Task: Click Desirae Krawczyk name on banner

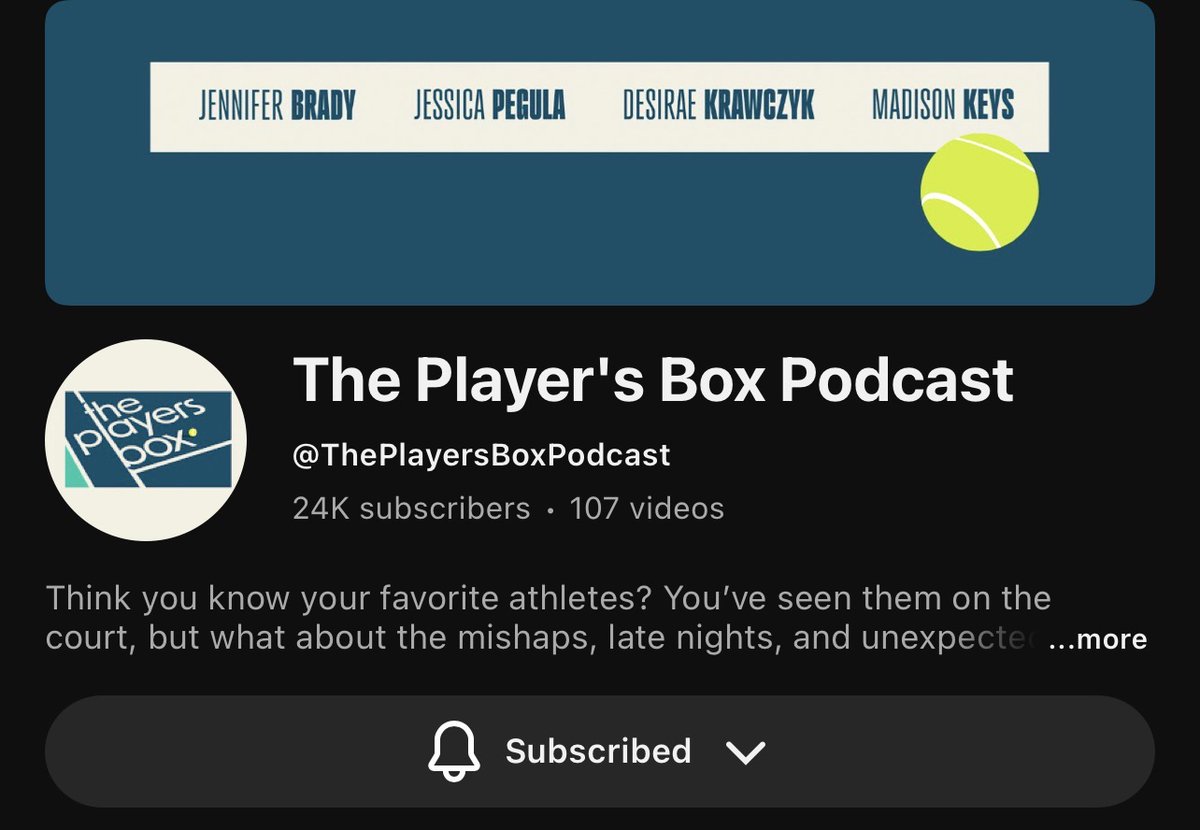Action: pyautogui.click(x=718, y=106)
